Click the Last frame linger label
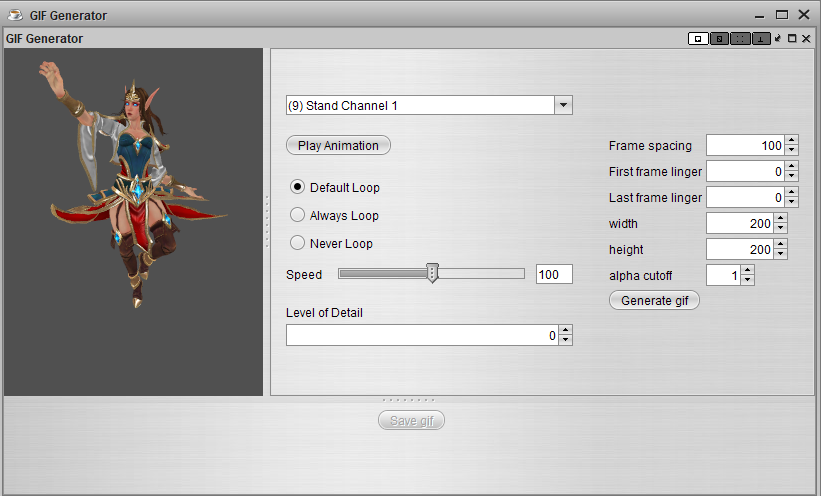Screen dimensions: 821x496 pyautogui.click(x=655, y=197)
